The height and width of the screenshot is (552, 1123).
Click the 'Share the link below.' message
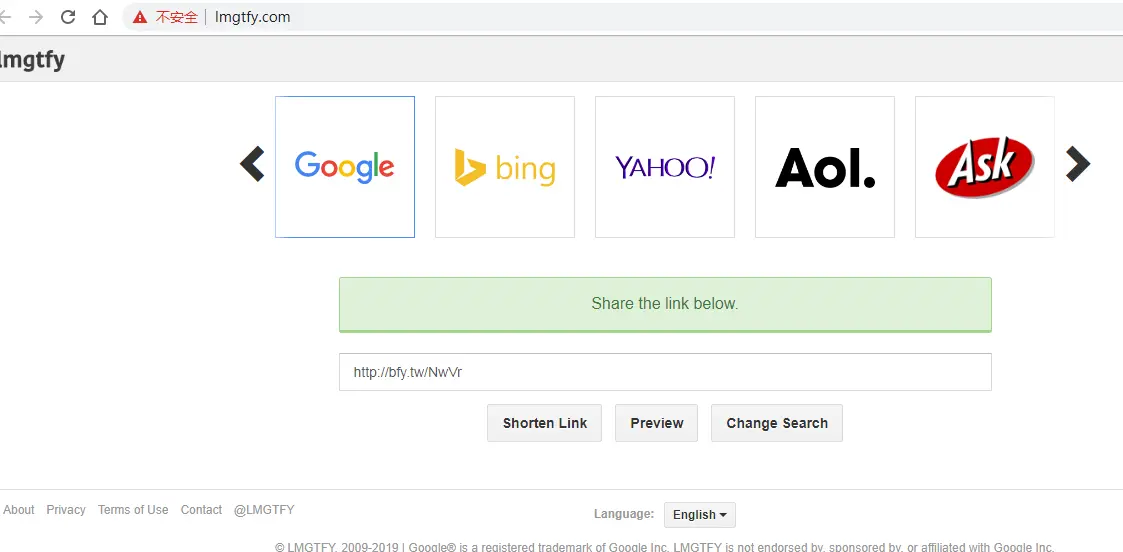click(x=665, y=304)
